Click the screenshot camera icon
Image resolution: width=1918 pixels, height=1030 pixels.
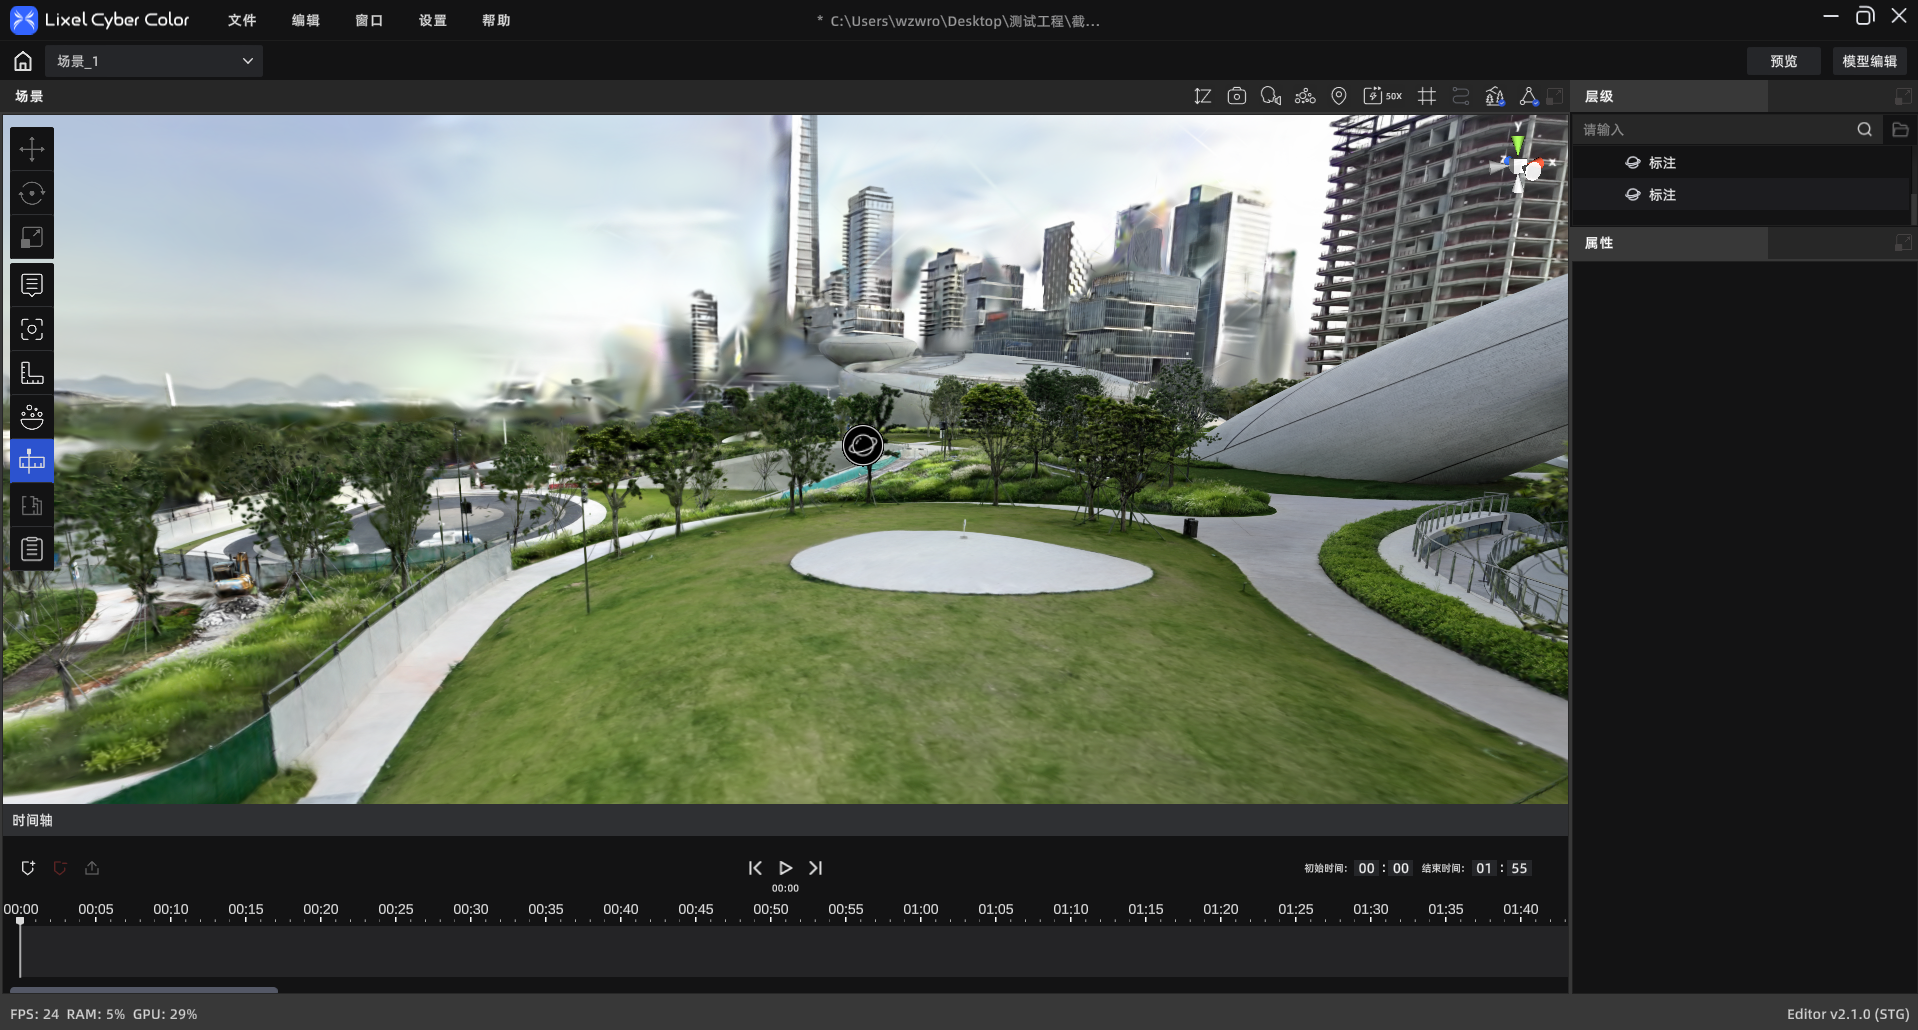point(1237,96)
